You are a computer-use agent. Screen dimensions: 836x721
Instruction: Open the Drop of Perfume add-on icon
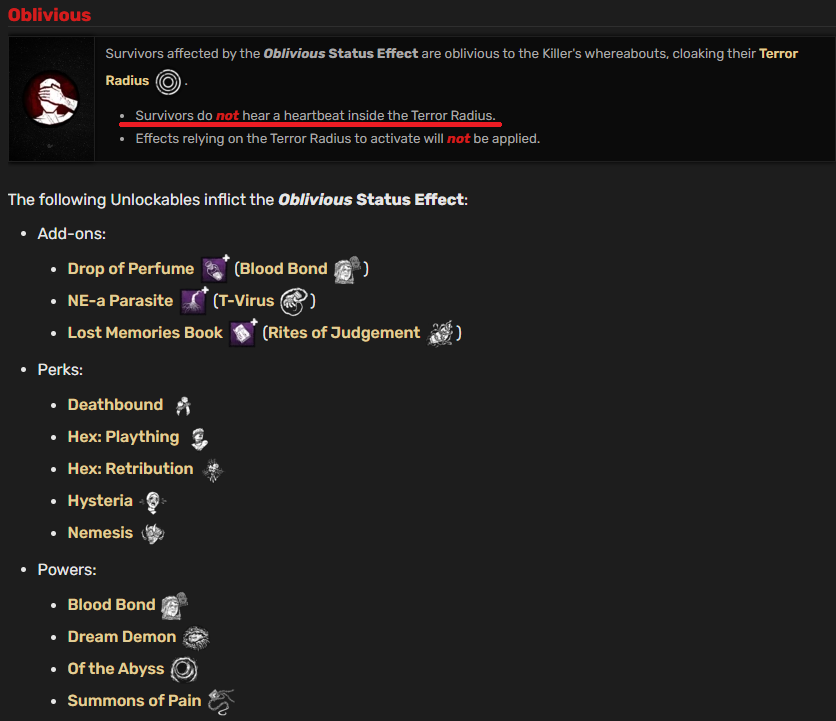[x=215, y=269]
